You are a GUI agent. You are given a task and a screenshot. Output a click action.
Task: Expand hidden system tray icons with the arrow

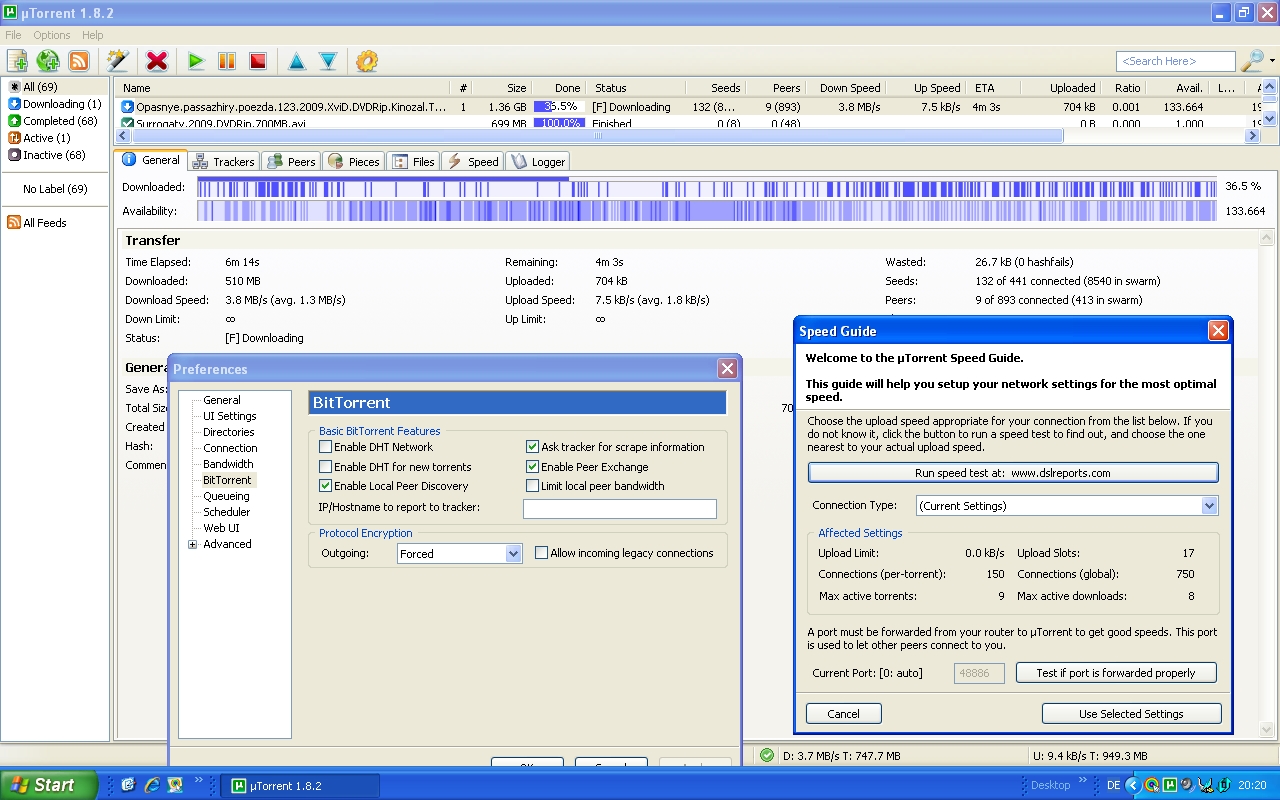pos(1133,785)
